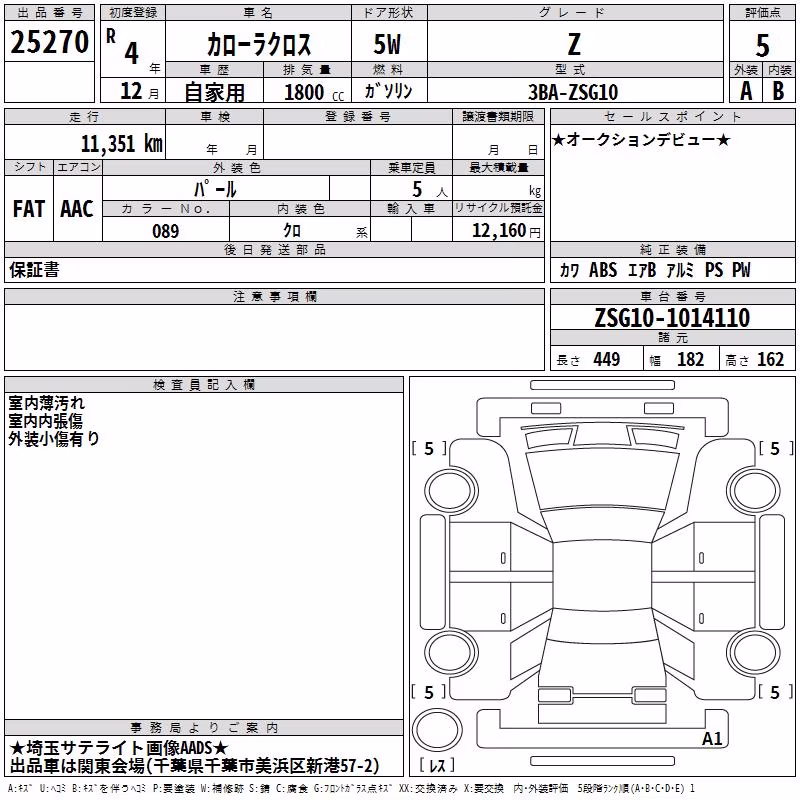Click the [レス] spare tire label
The height and width of the screenshot is (800, 800).
click(x=437, y=765)
